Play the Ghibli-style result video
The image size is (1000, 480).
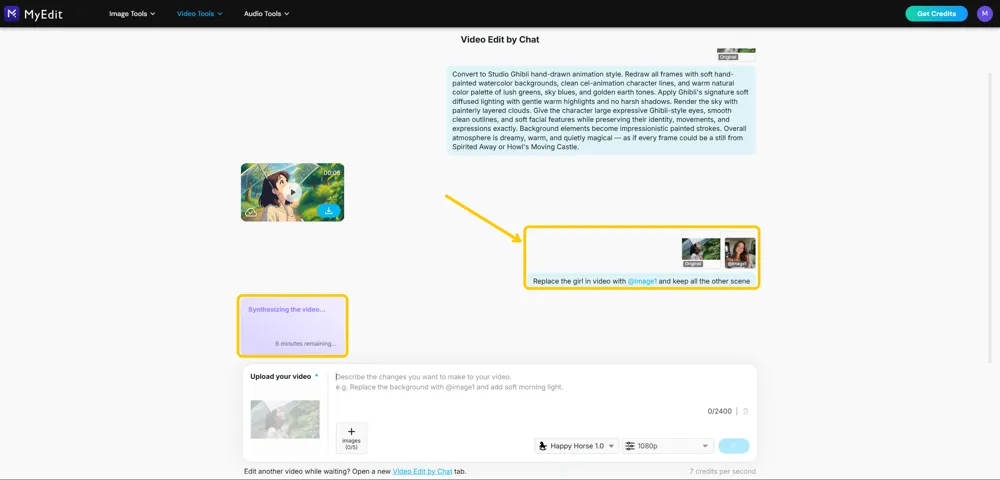[292, 192]
